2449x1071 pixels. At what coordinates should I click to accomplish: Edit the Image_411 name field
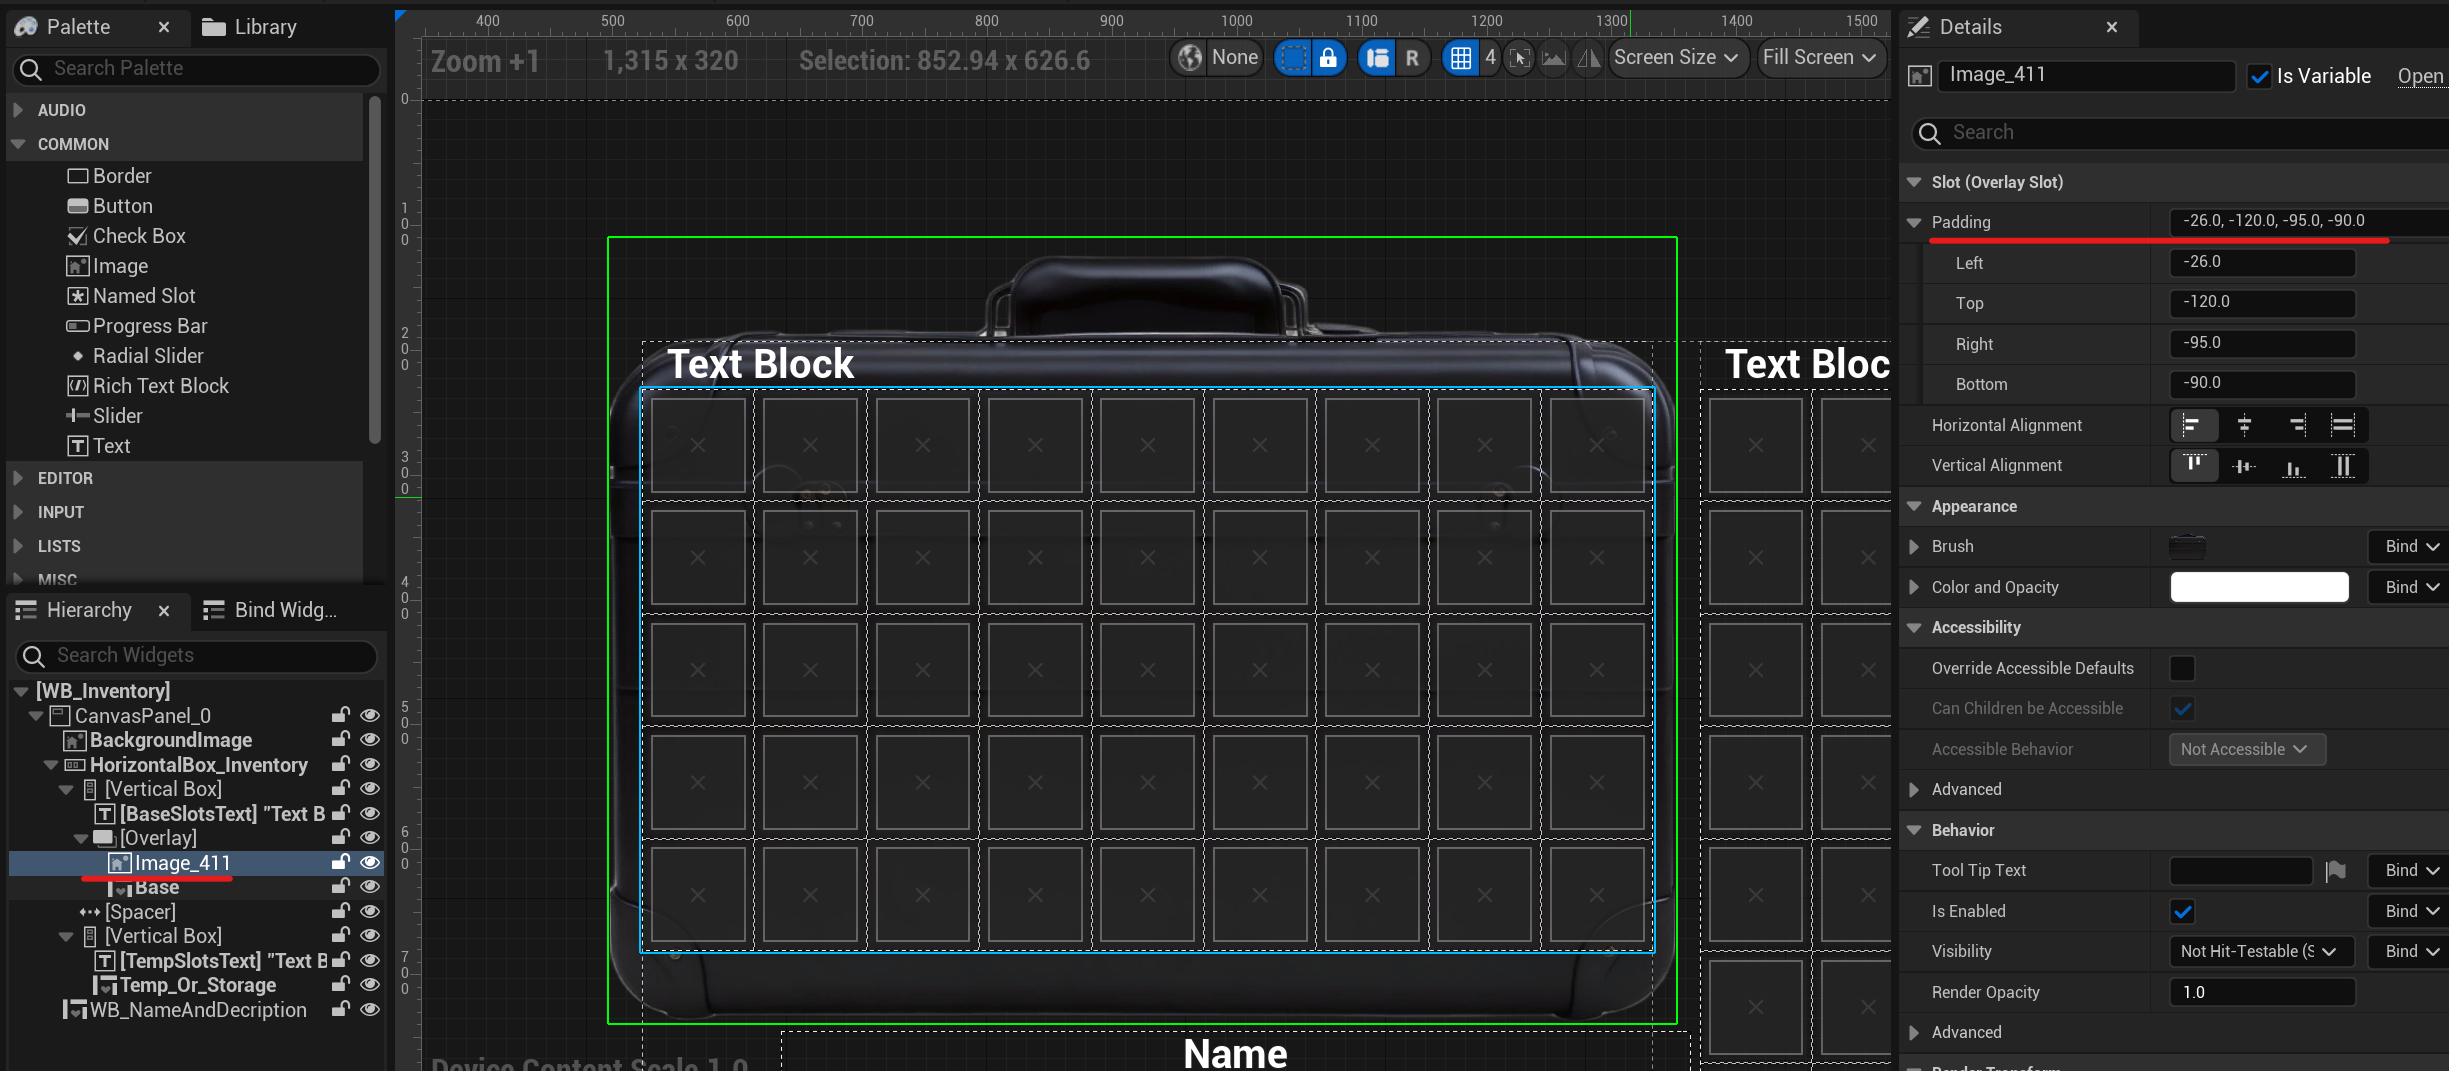click(2086, 75)
